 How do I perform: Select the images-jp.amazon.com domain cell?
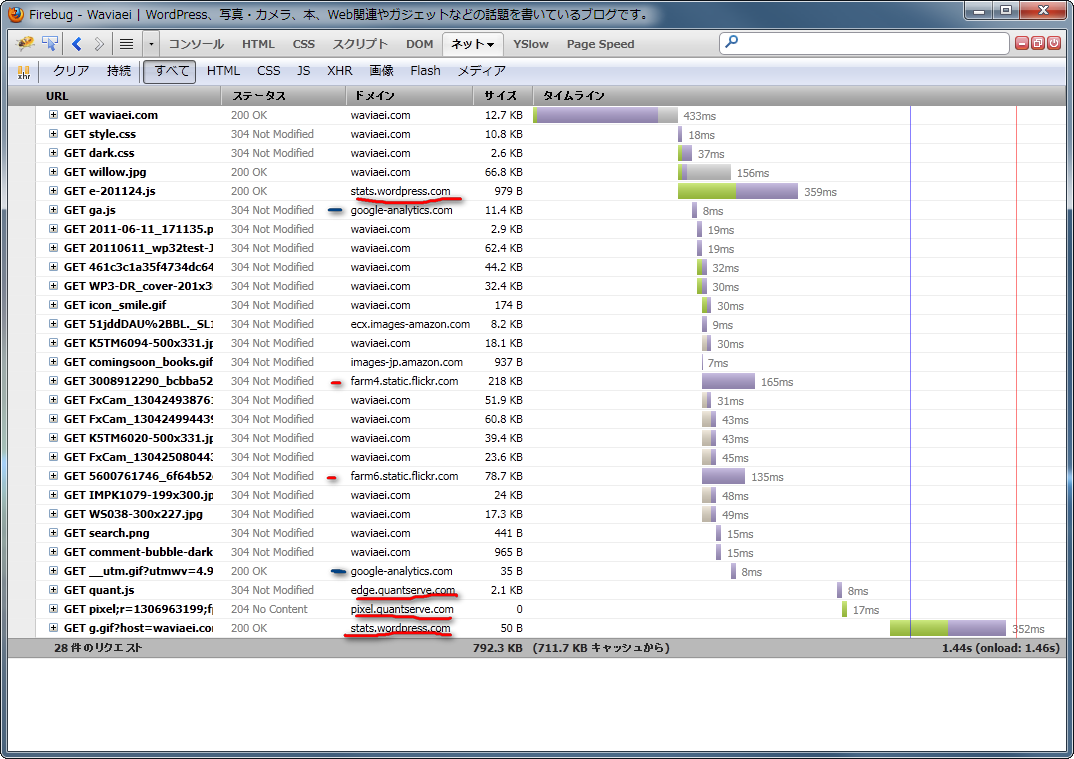tap(407, 362)
